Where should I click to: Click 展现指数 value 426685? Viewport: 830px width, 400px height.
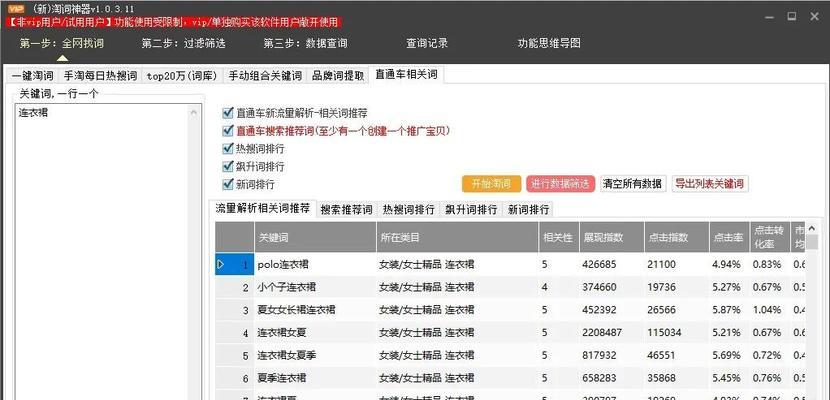[599, 264]
